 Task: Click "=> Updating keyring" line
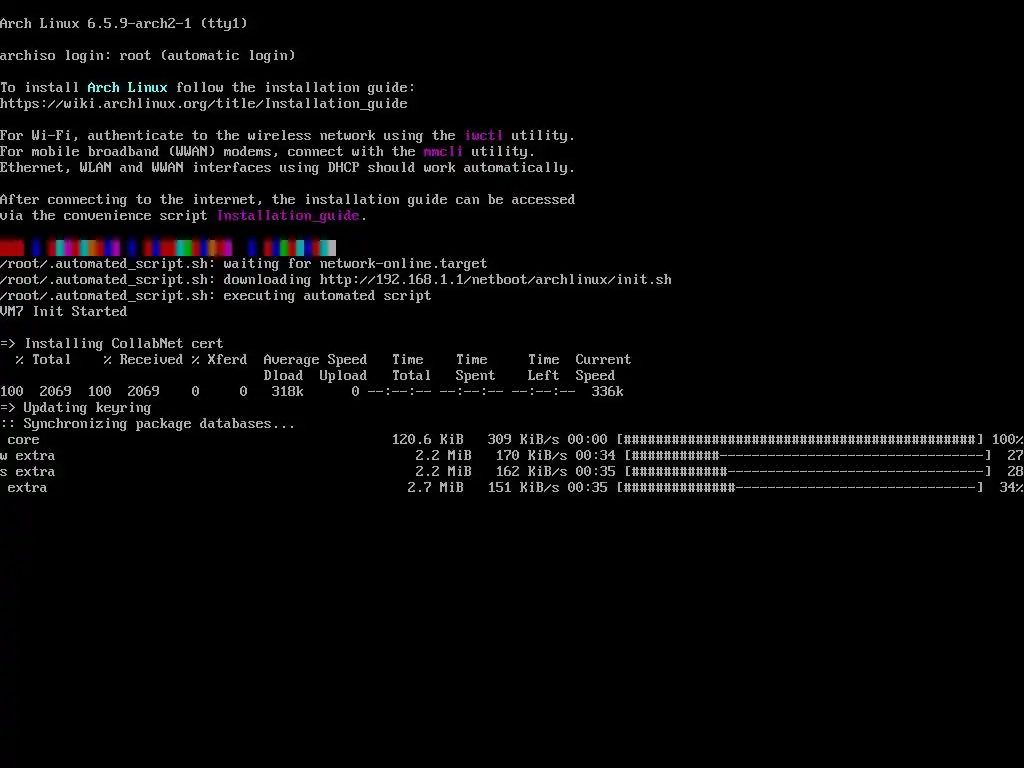(76, 408)
